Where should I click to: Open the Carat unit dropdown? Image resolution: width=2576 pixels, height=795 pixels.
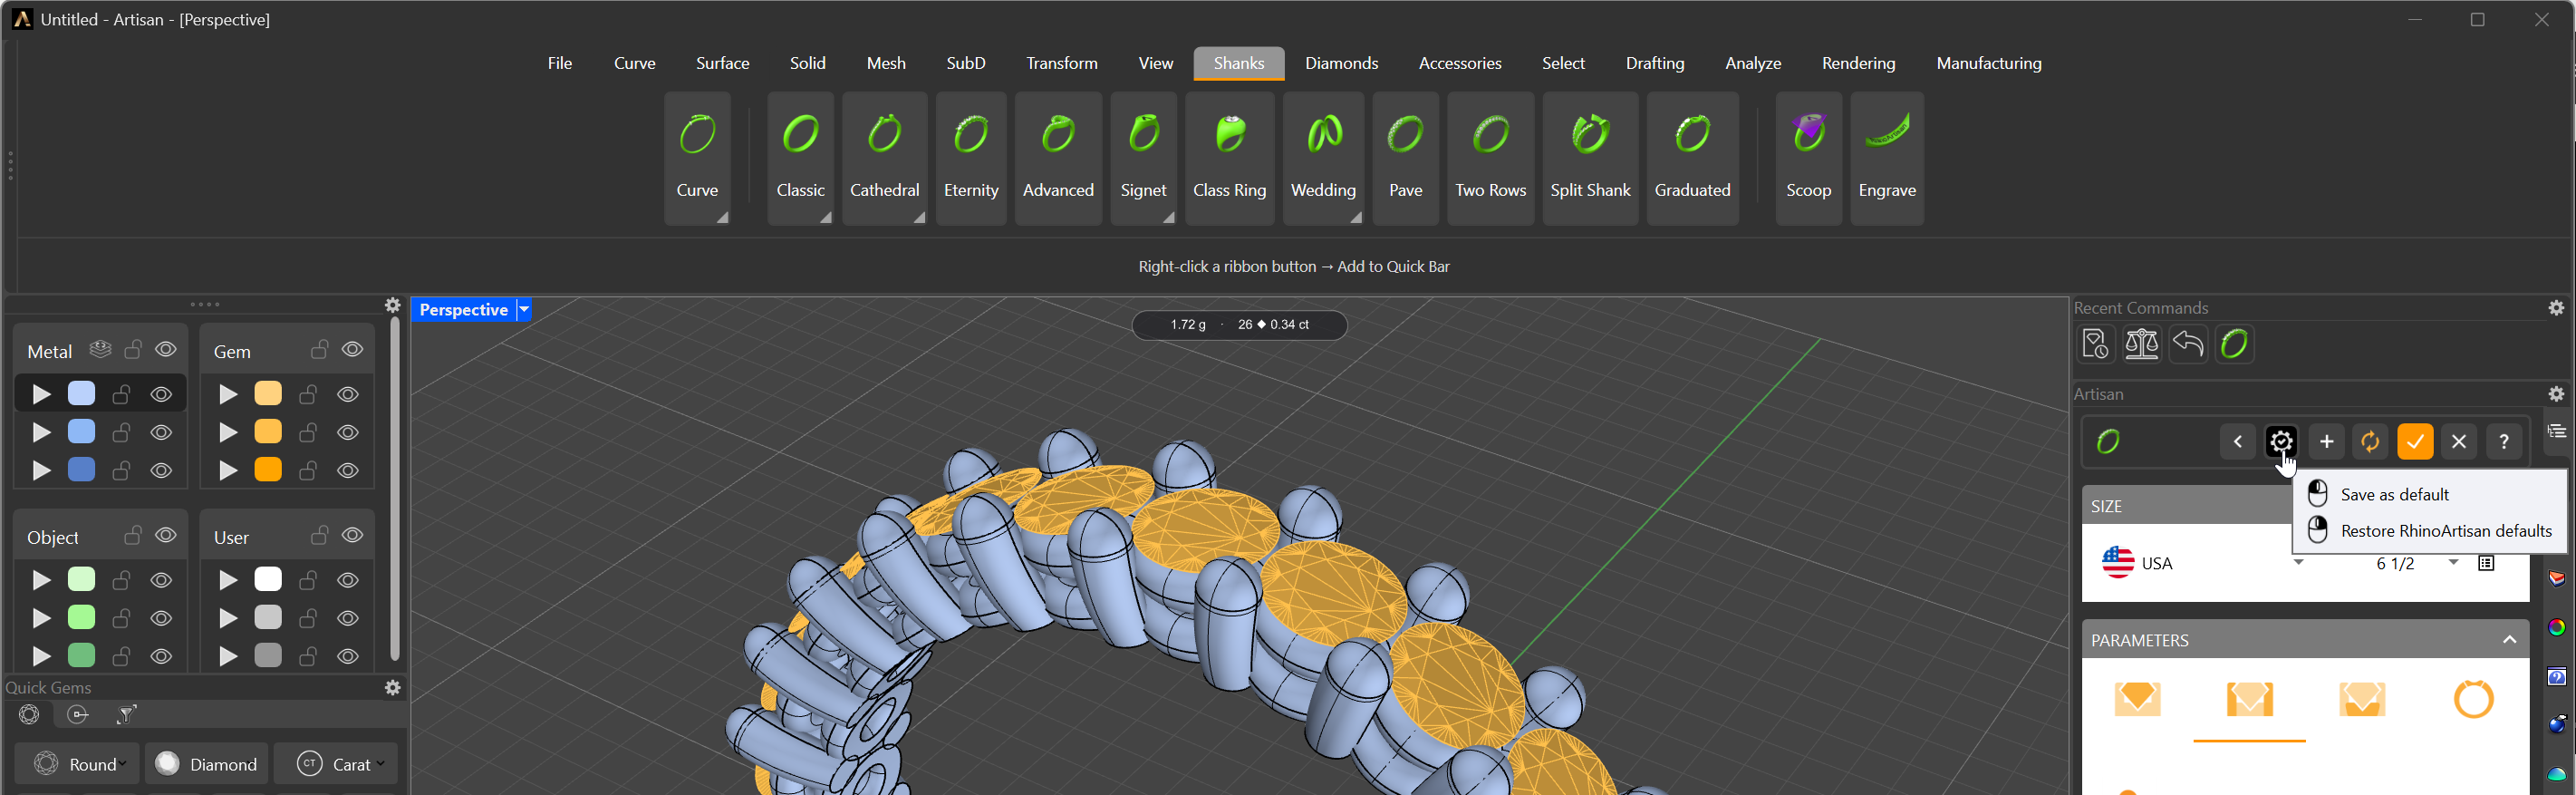click(x=336, y=764)
